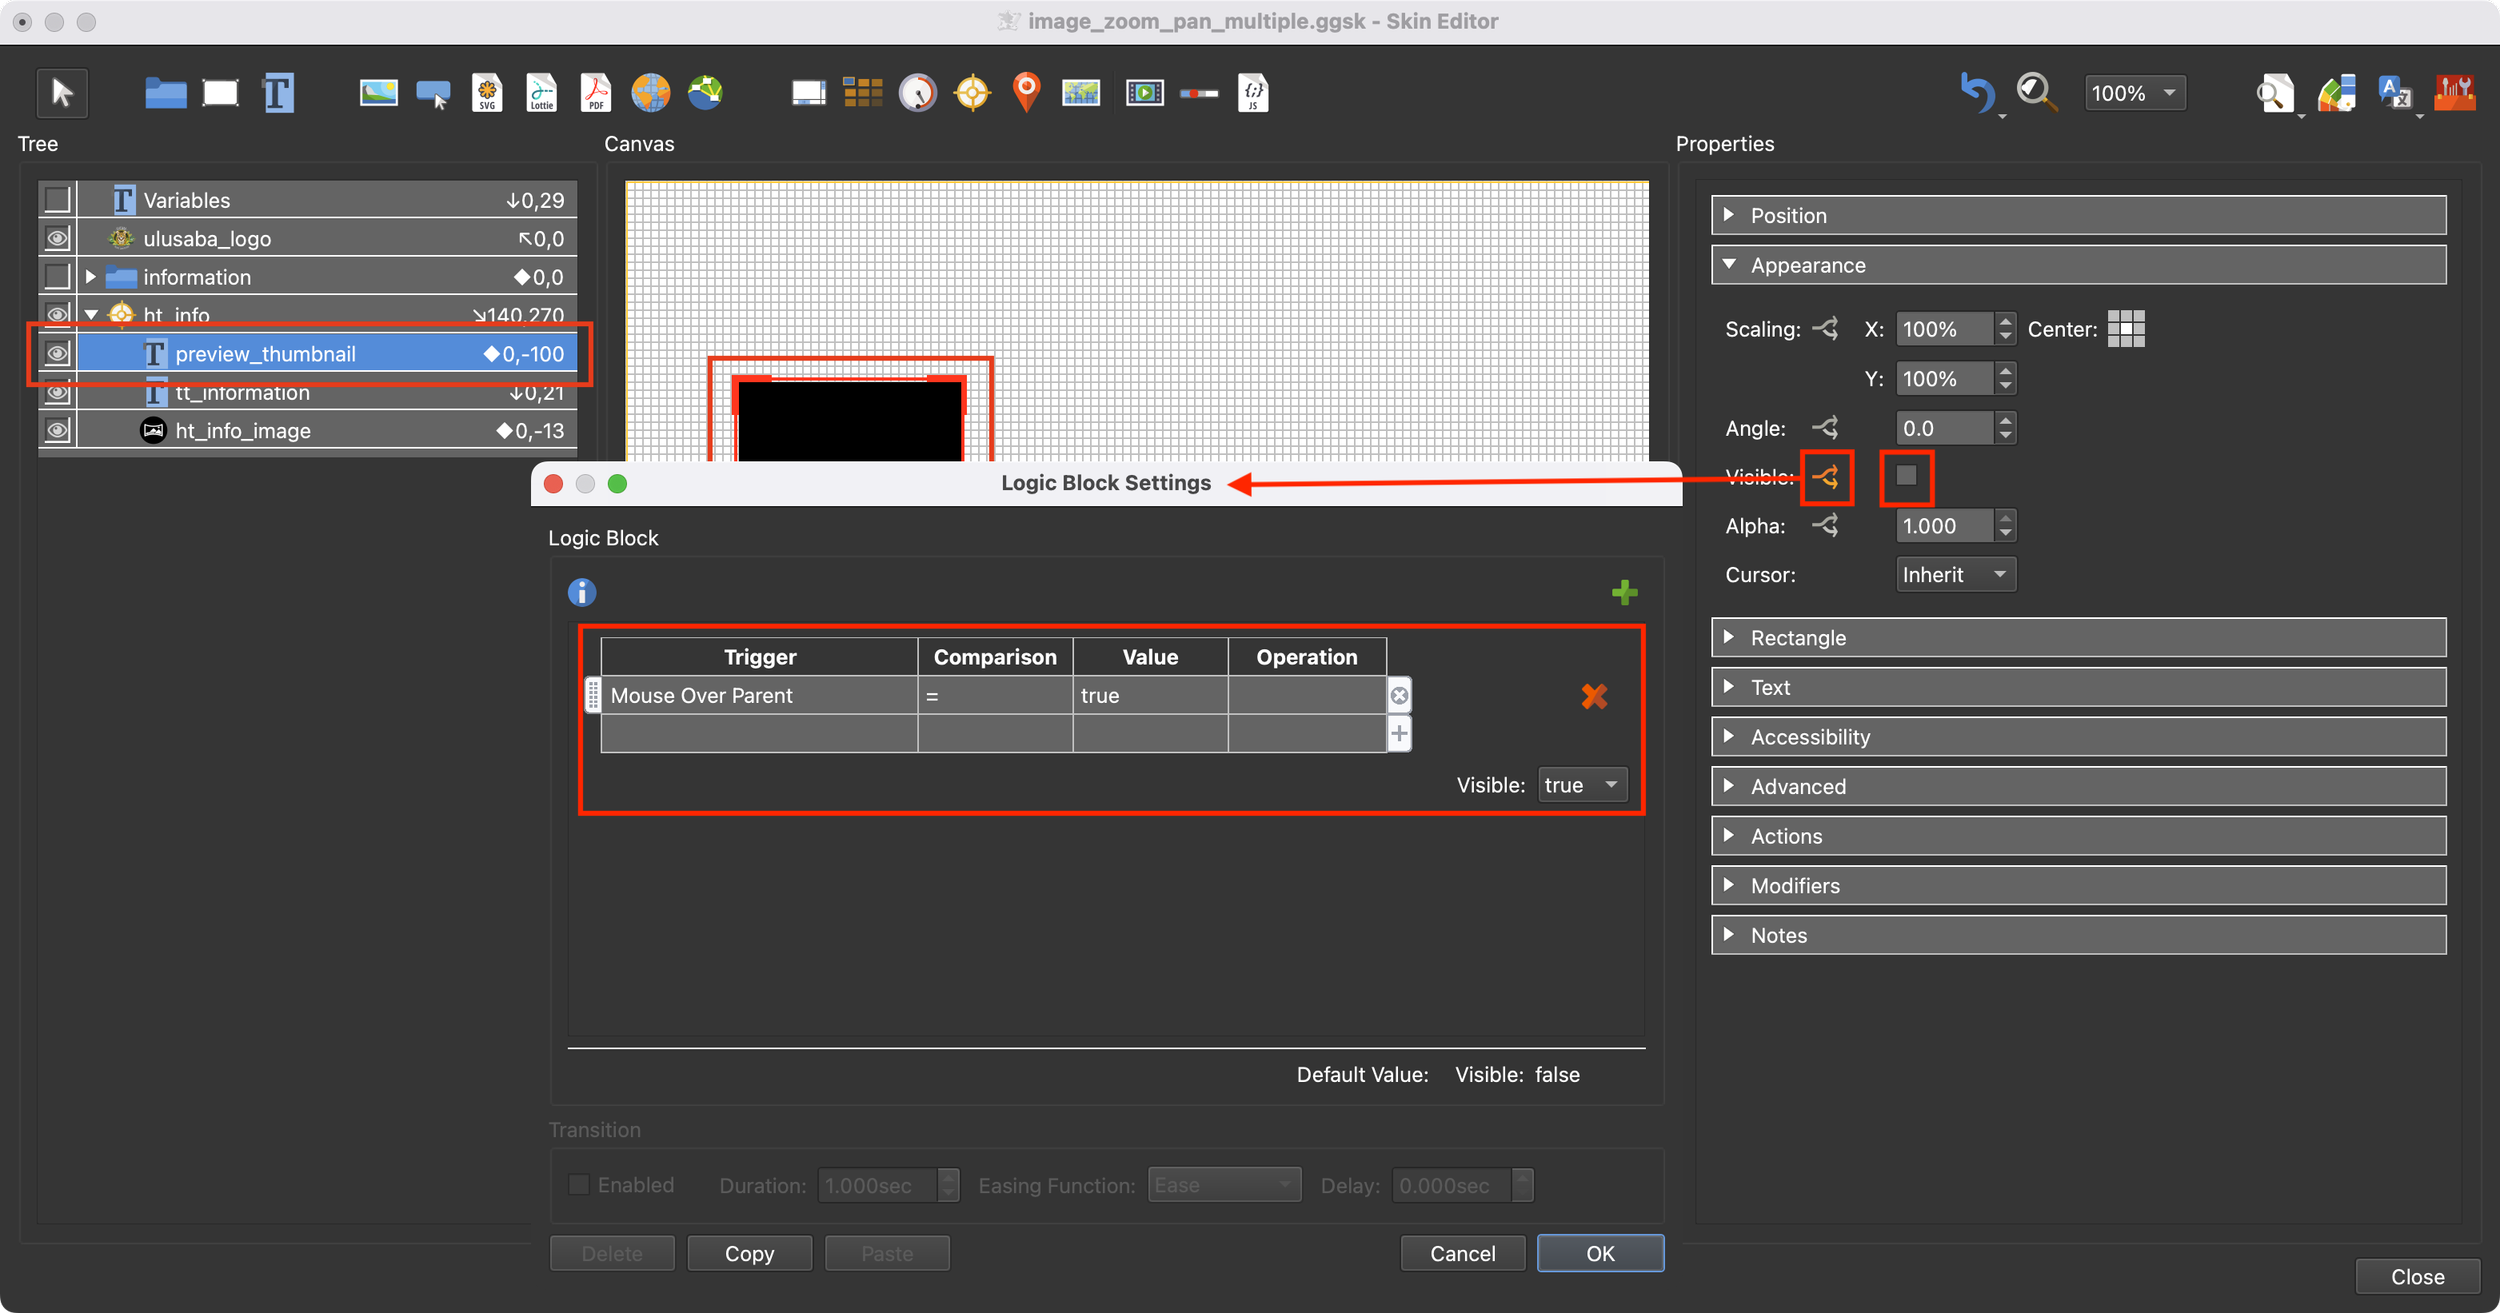Add a container folder element
The width and height of the screenshot is (2500, 1313).
coord(165,93)
